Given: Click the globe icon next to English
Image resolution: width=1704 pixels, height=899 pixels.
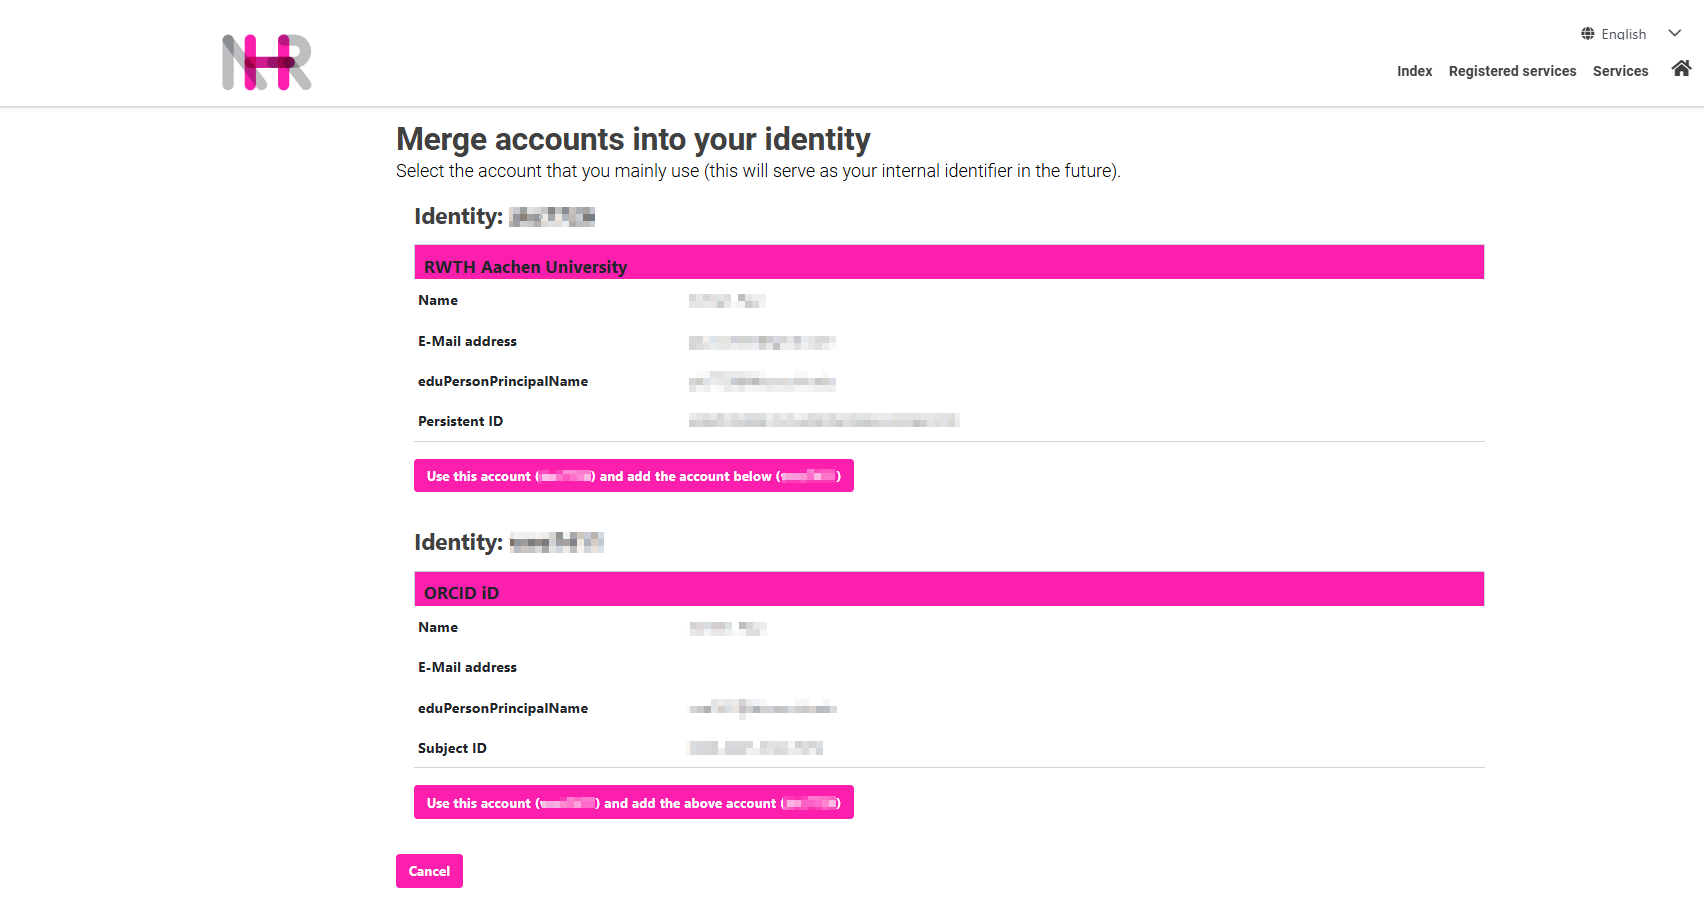Looking at the screenshot, I should point(1587,33).
